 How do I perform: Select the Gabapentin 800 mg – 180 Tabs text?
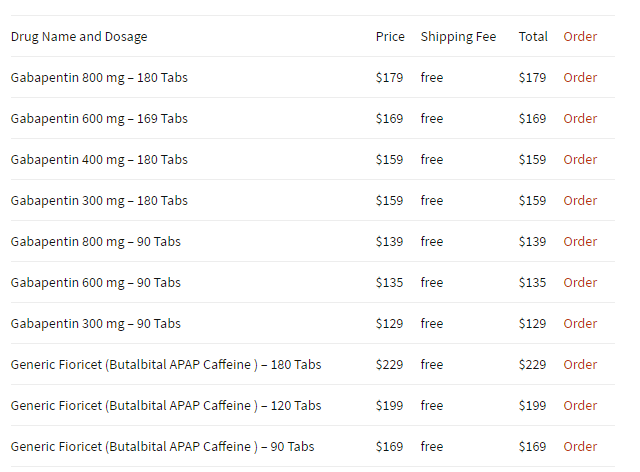99,78
